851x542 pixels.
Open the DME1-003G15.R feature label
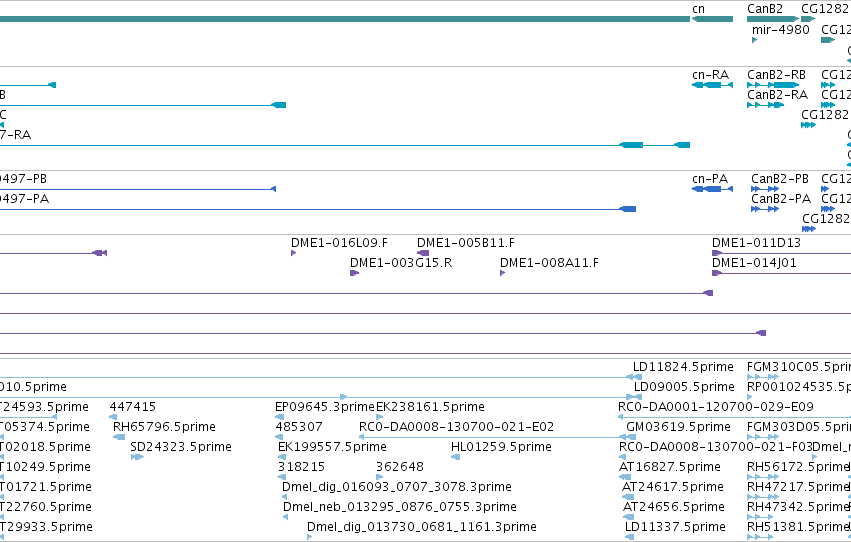coord(401,263)
